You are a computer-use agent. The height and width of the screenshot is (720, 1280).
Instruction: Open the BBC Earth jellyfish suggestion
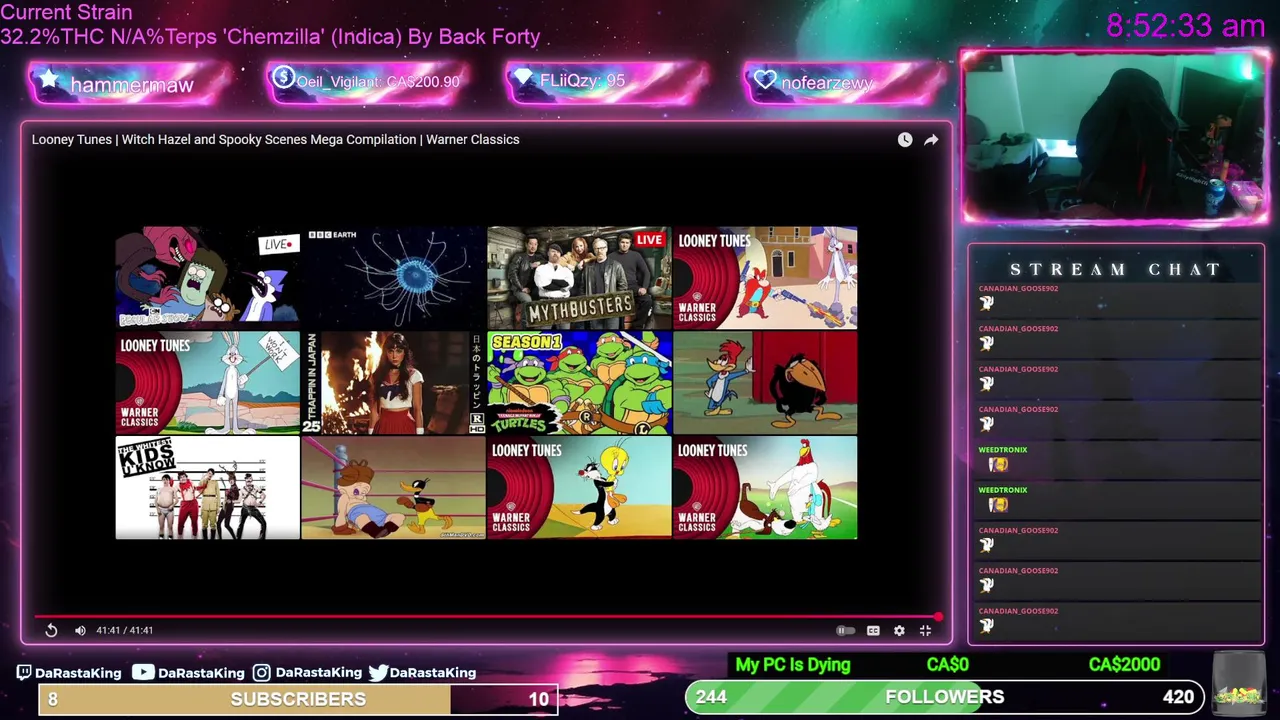coord(393,277)
